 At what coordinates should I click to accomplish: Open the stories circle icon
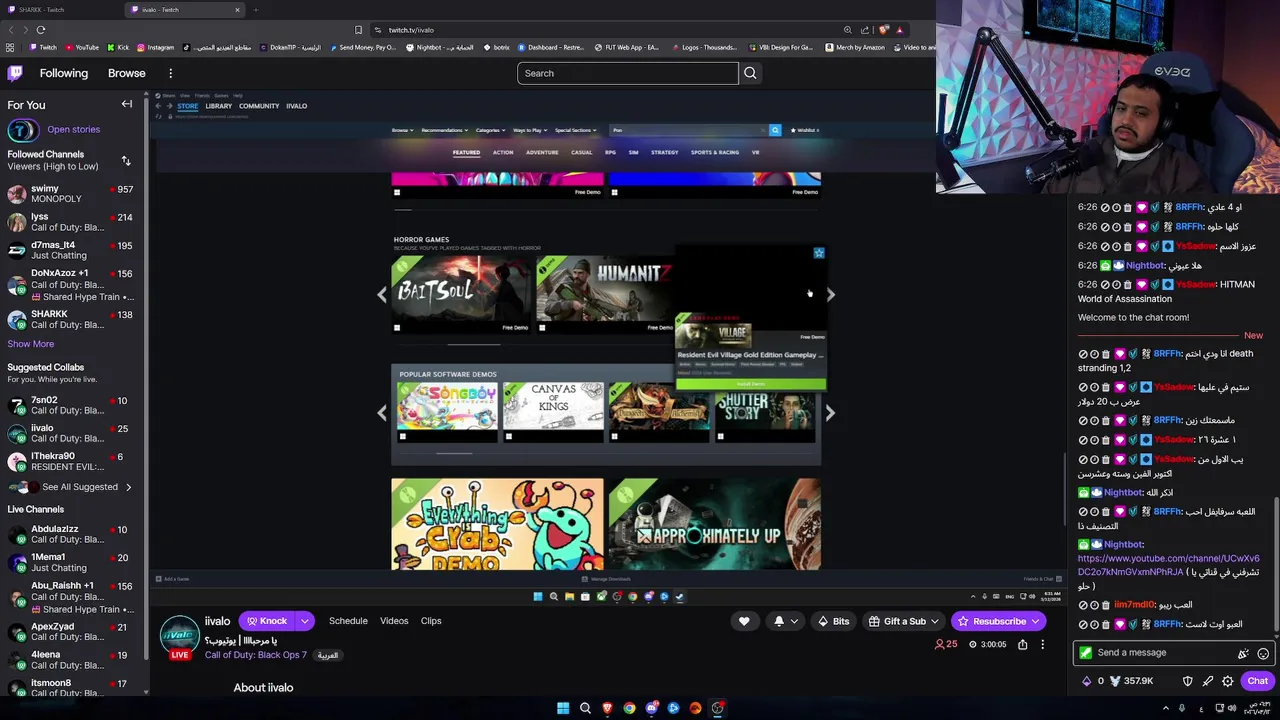[x=23, y=130]
